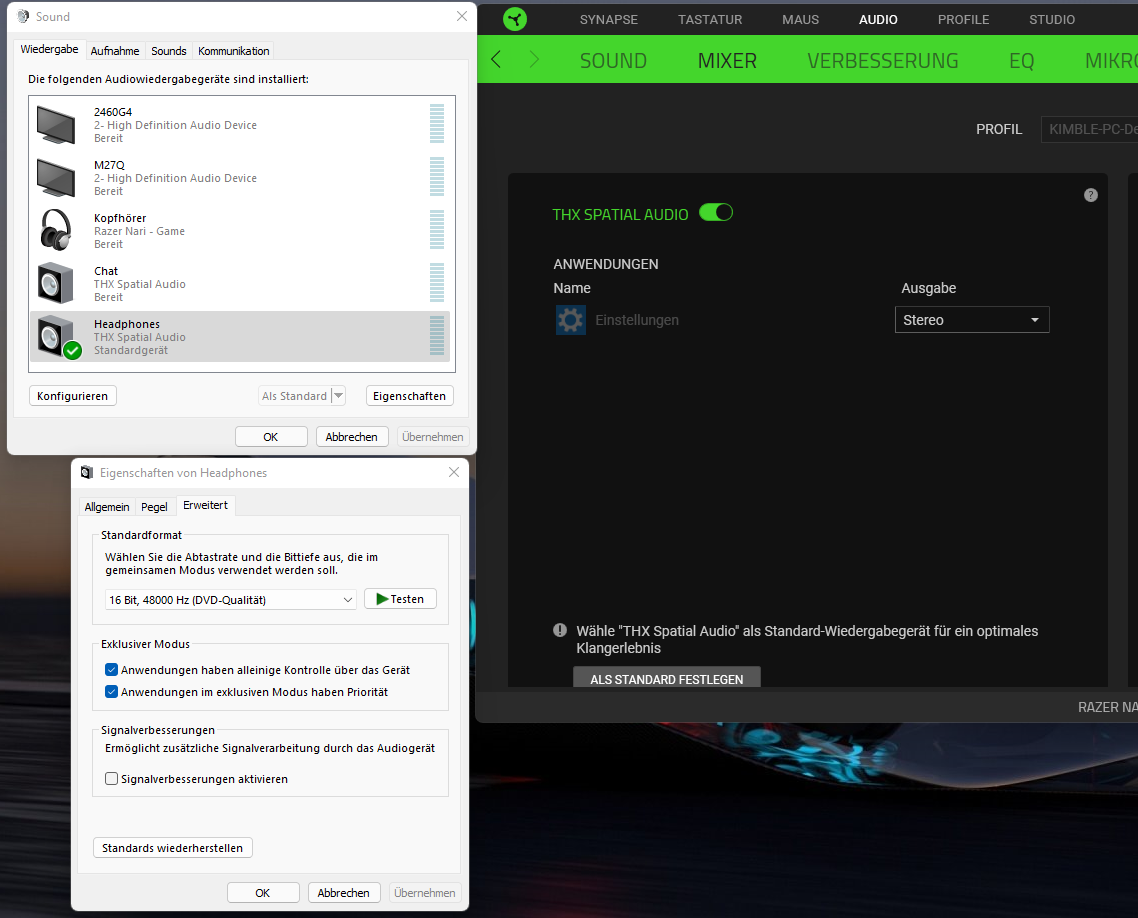Select the M27Q playback device text
This screenshot has height=918, width=1138.
(x=175, y=178)
